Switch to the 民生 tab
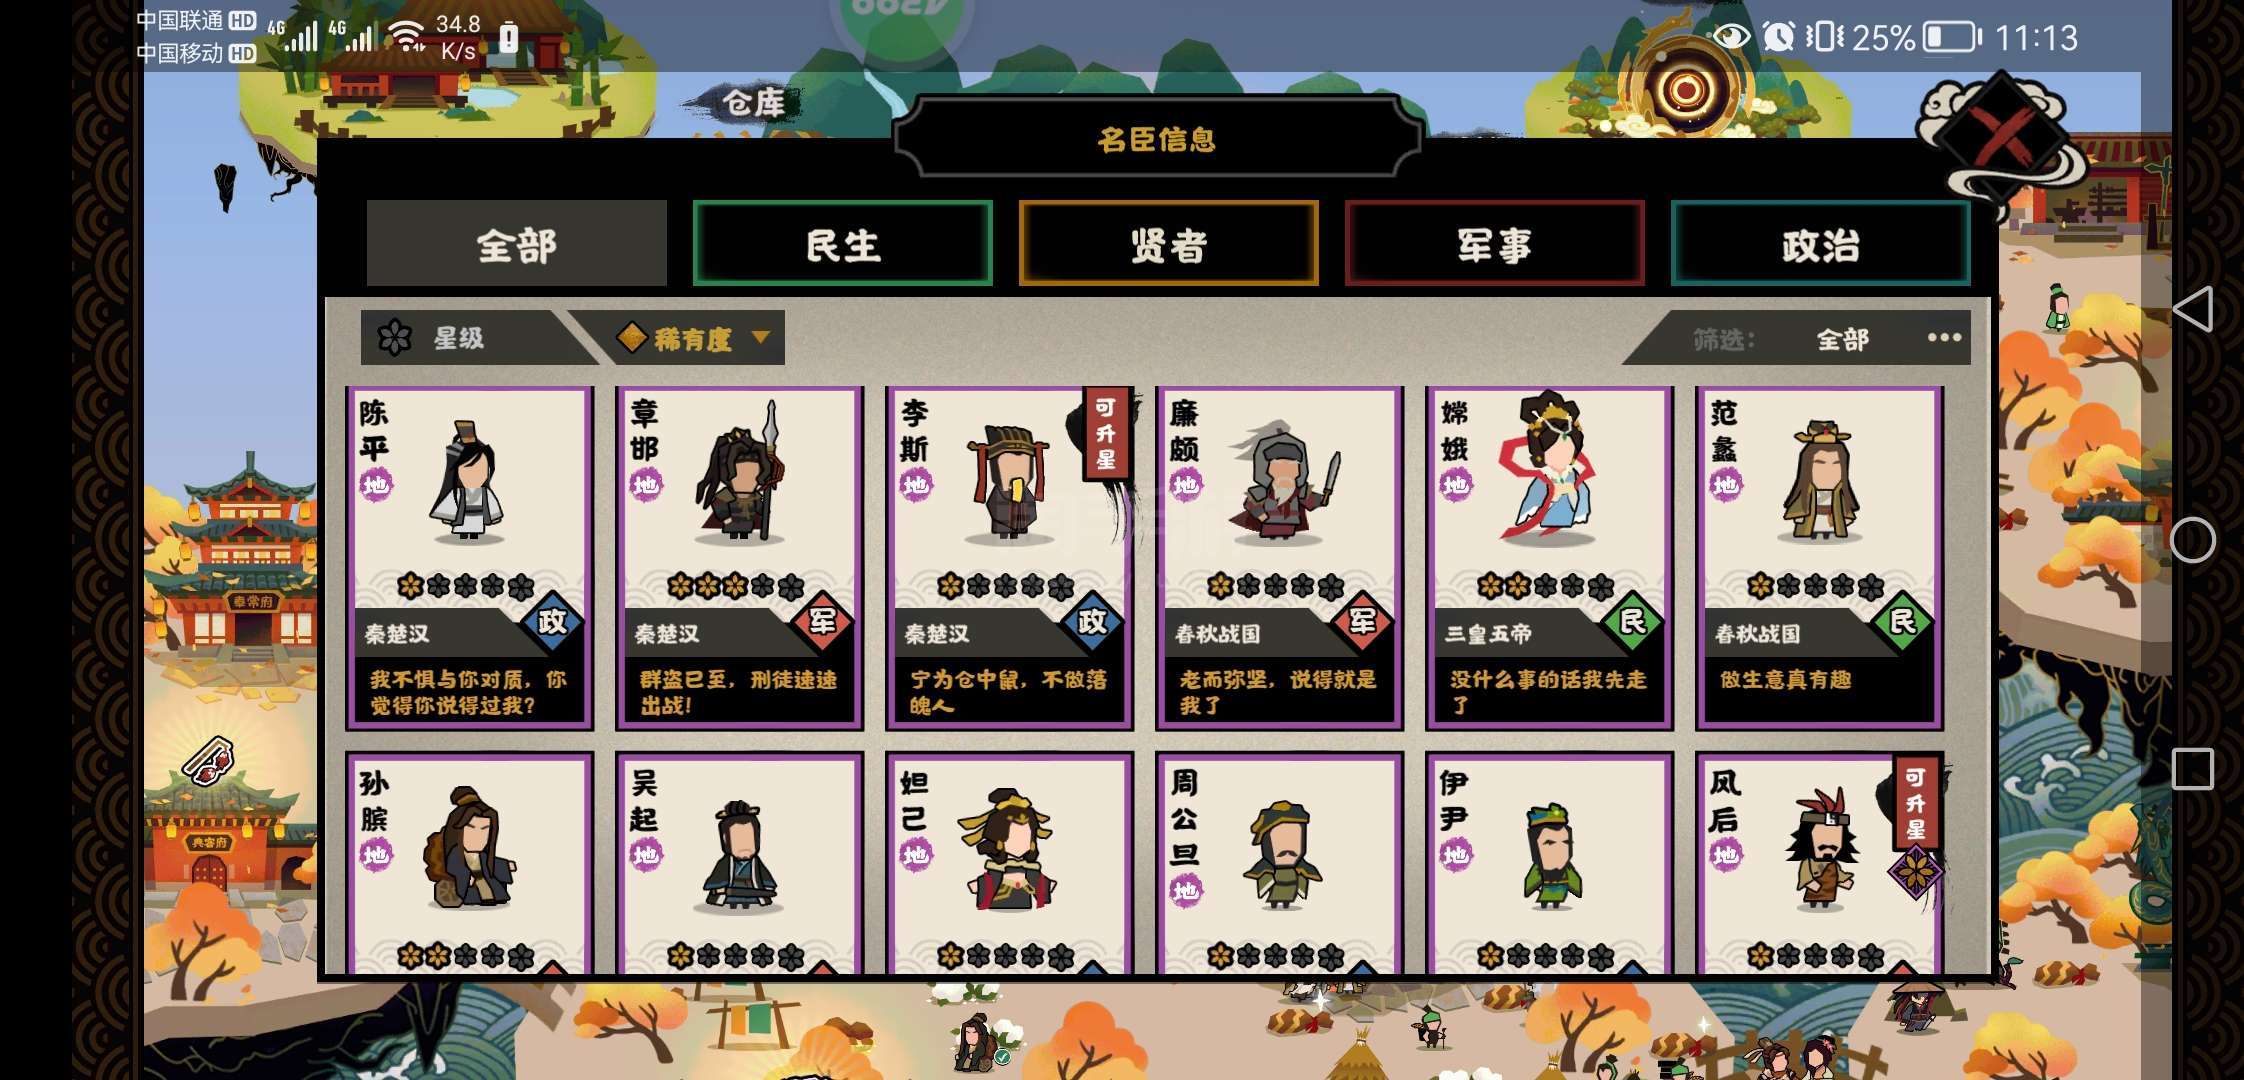2244x1080 pixels. click(x=842, y=244)
